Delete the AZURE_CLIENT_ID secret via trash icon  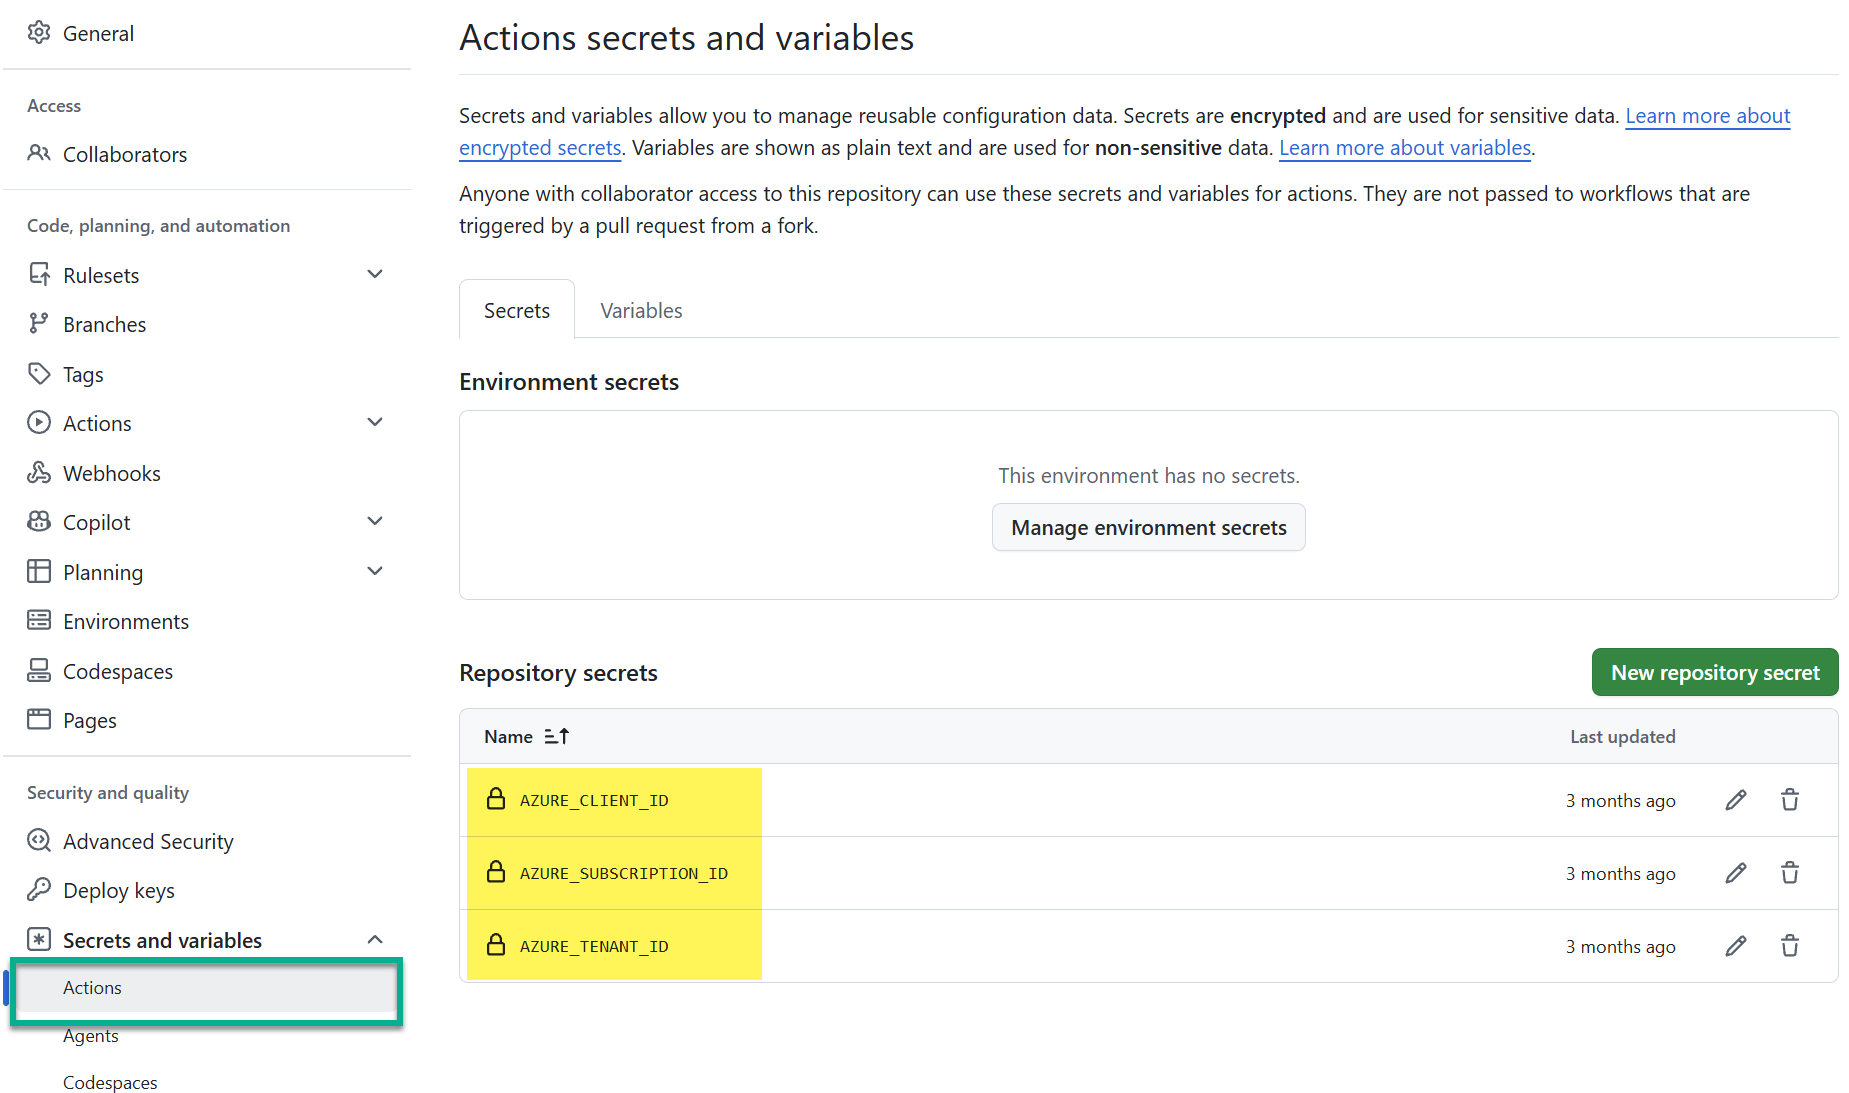1790,800
